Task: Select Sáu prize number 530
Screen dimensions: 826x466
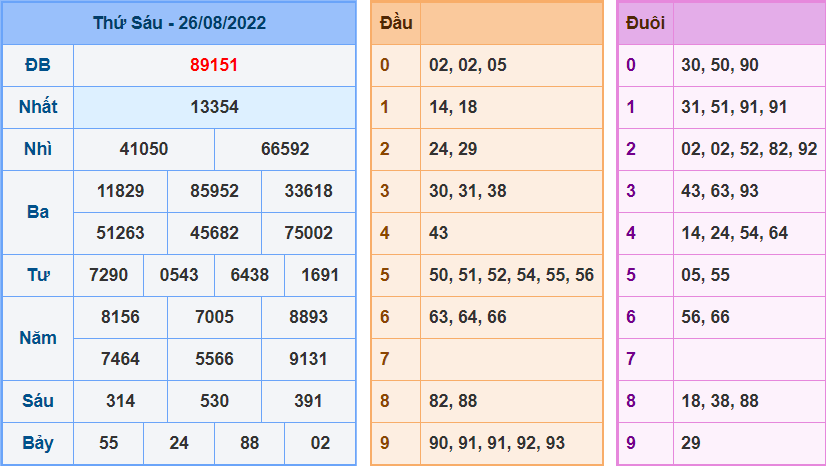Action: (214, 401)
